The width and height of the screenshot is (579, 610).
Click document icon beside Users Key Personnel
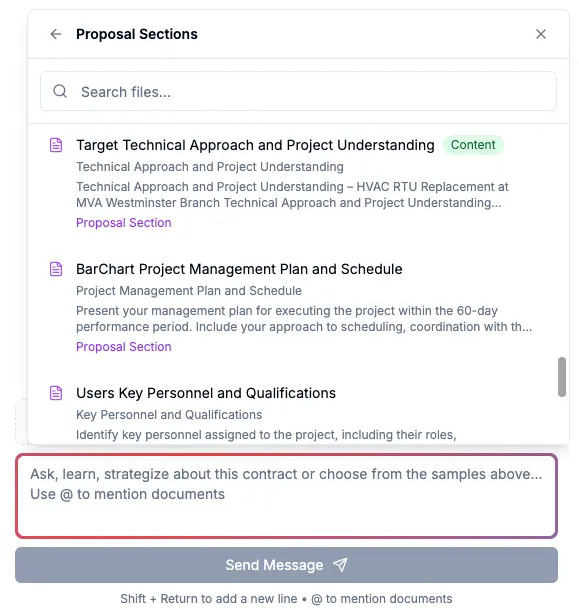[56, 393]
